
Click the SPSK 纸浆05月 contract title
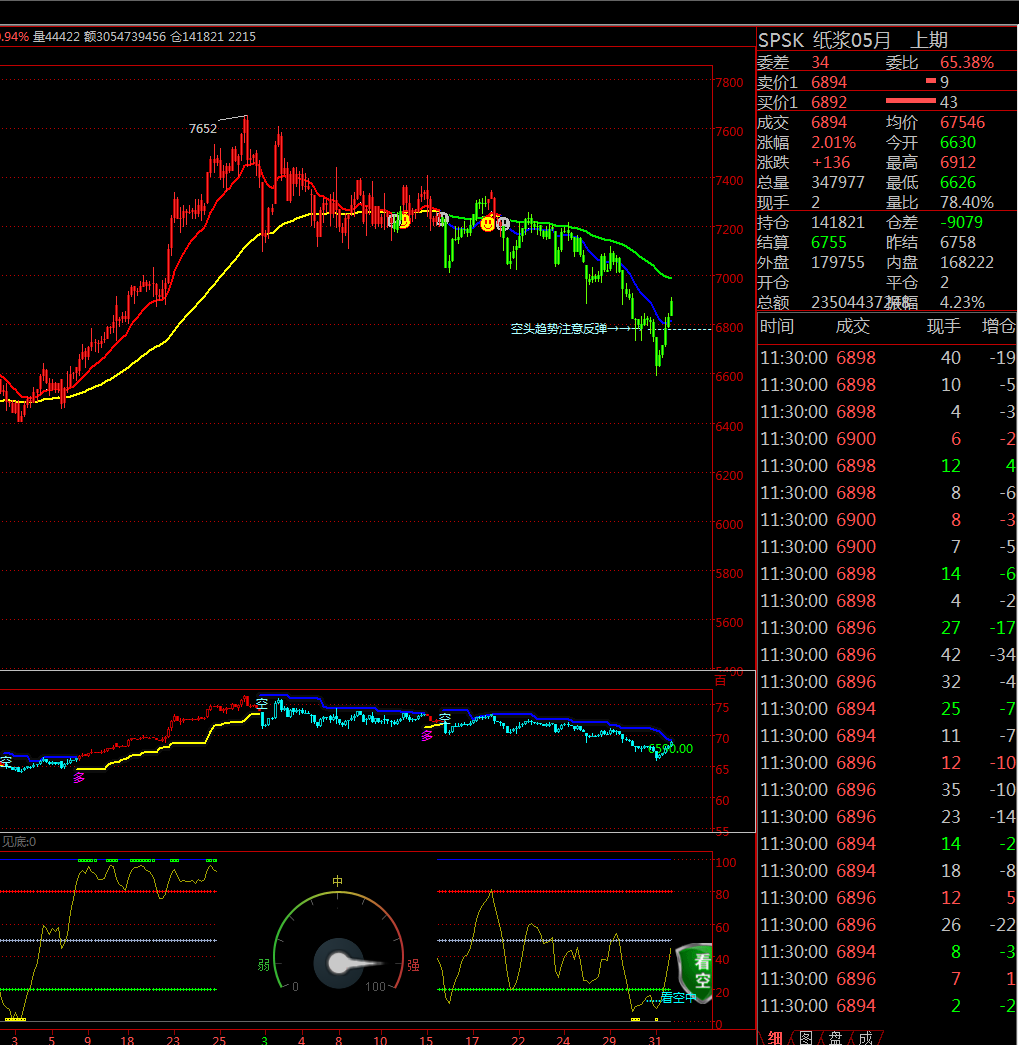823,40
